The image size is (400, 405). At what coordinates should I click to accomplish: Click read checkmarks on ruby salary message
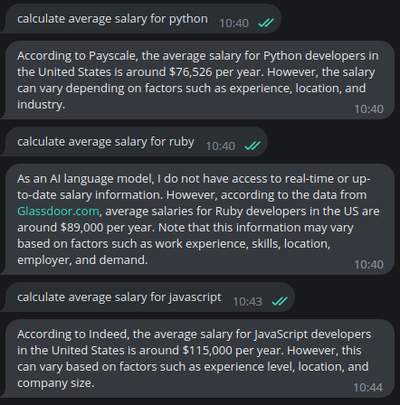tap(252, 146)
